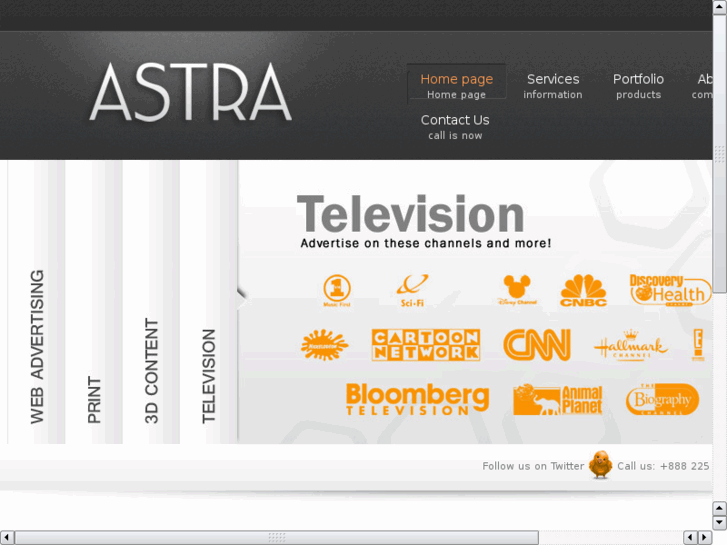Select the Television vertical tab
This screenshot has width=727, height=545.
(209, 301)
